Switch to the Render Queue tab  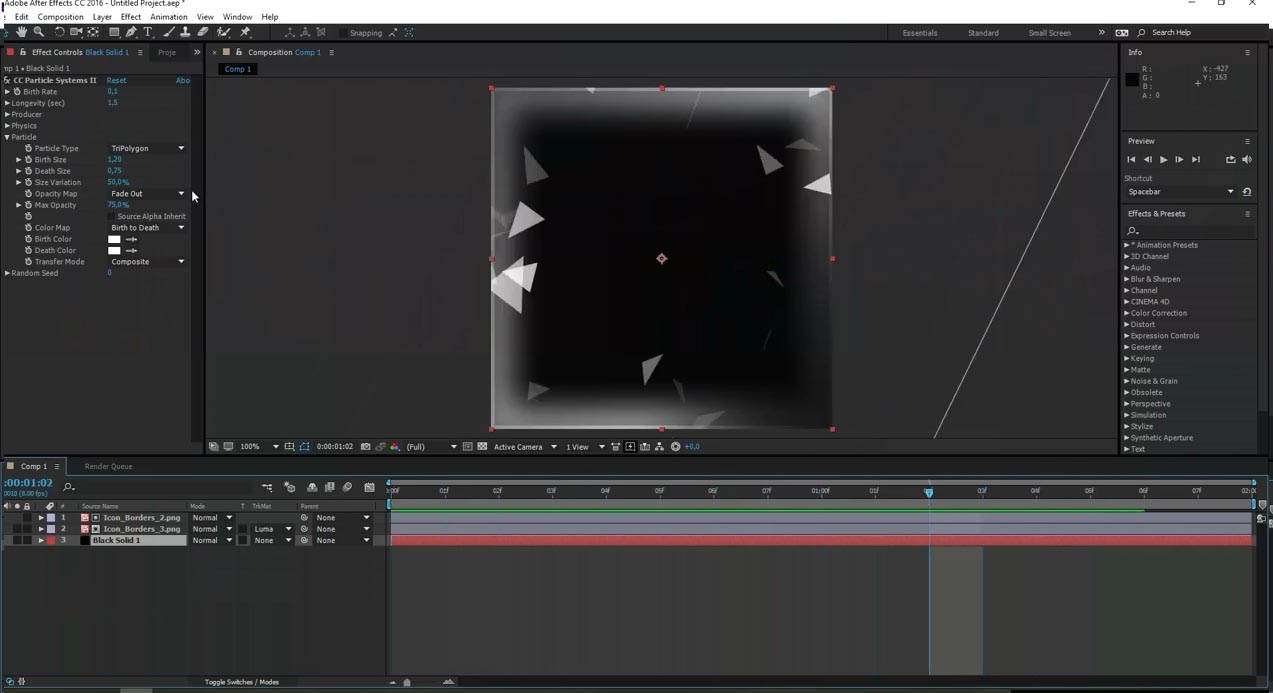(x=108, y=466)
